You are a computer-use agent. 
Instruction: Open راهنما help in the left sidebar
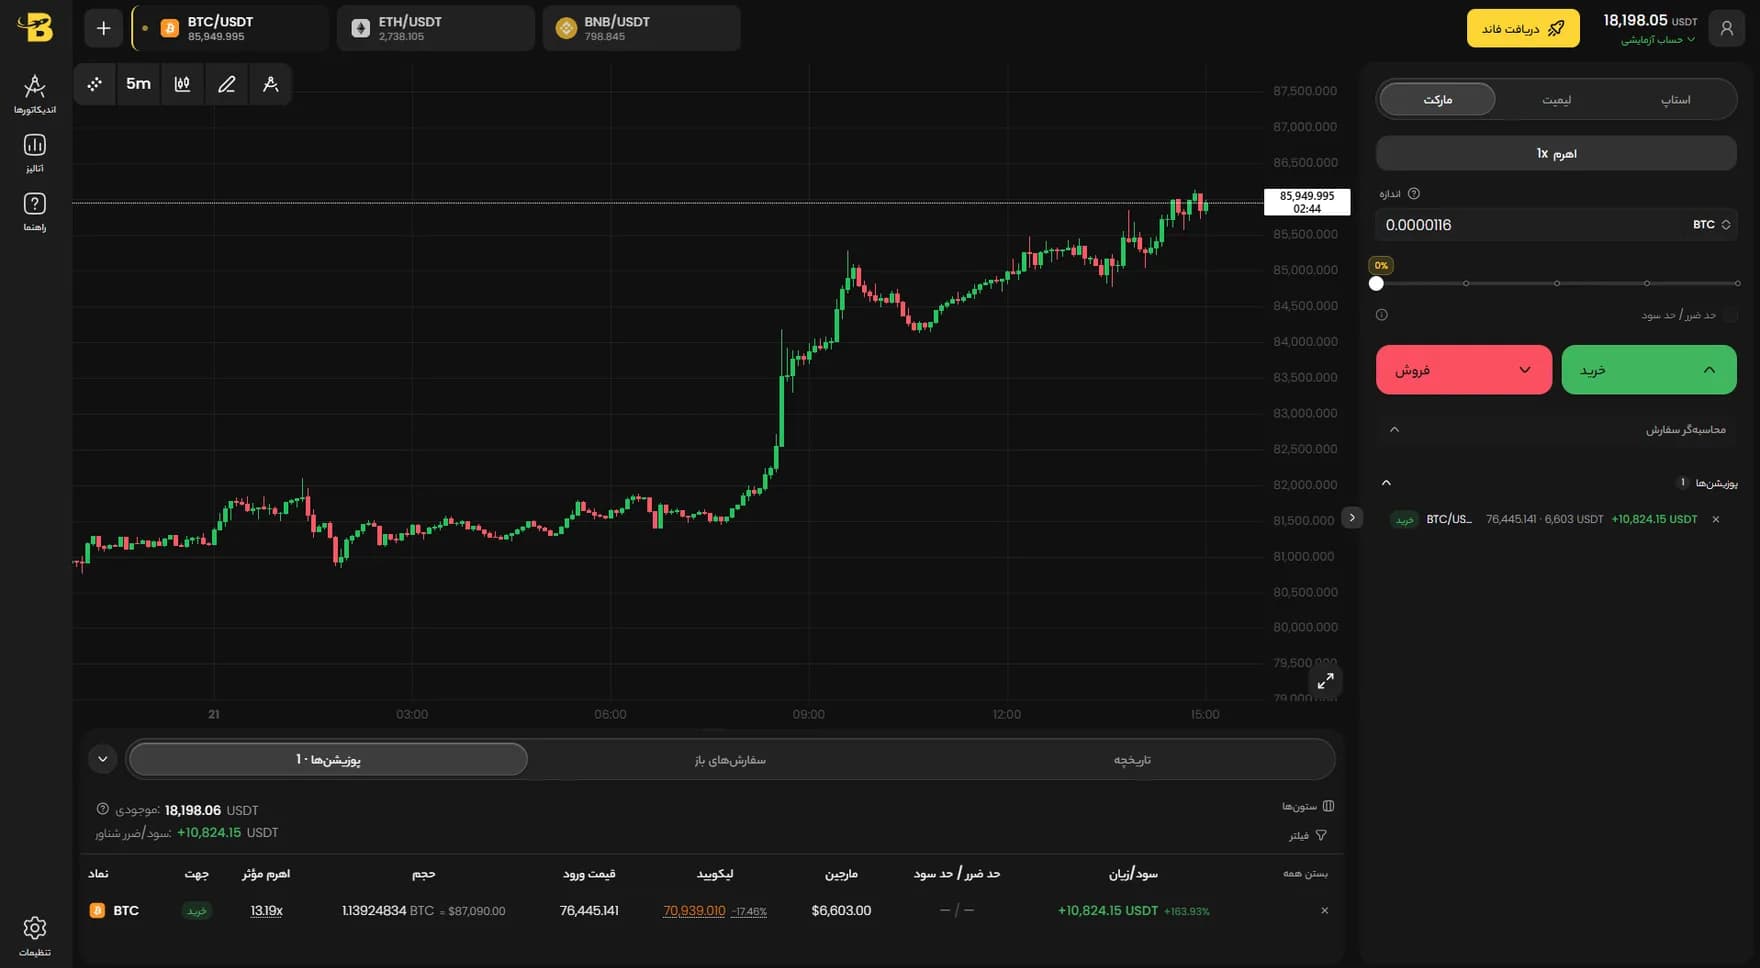click(x=35, y=212)
